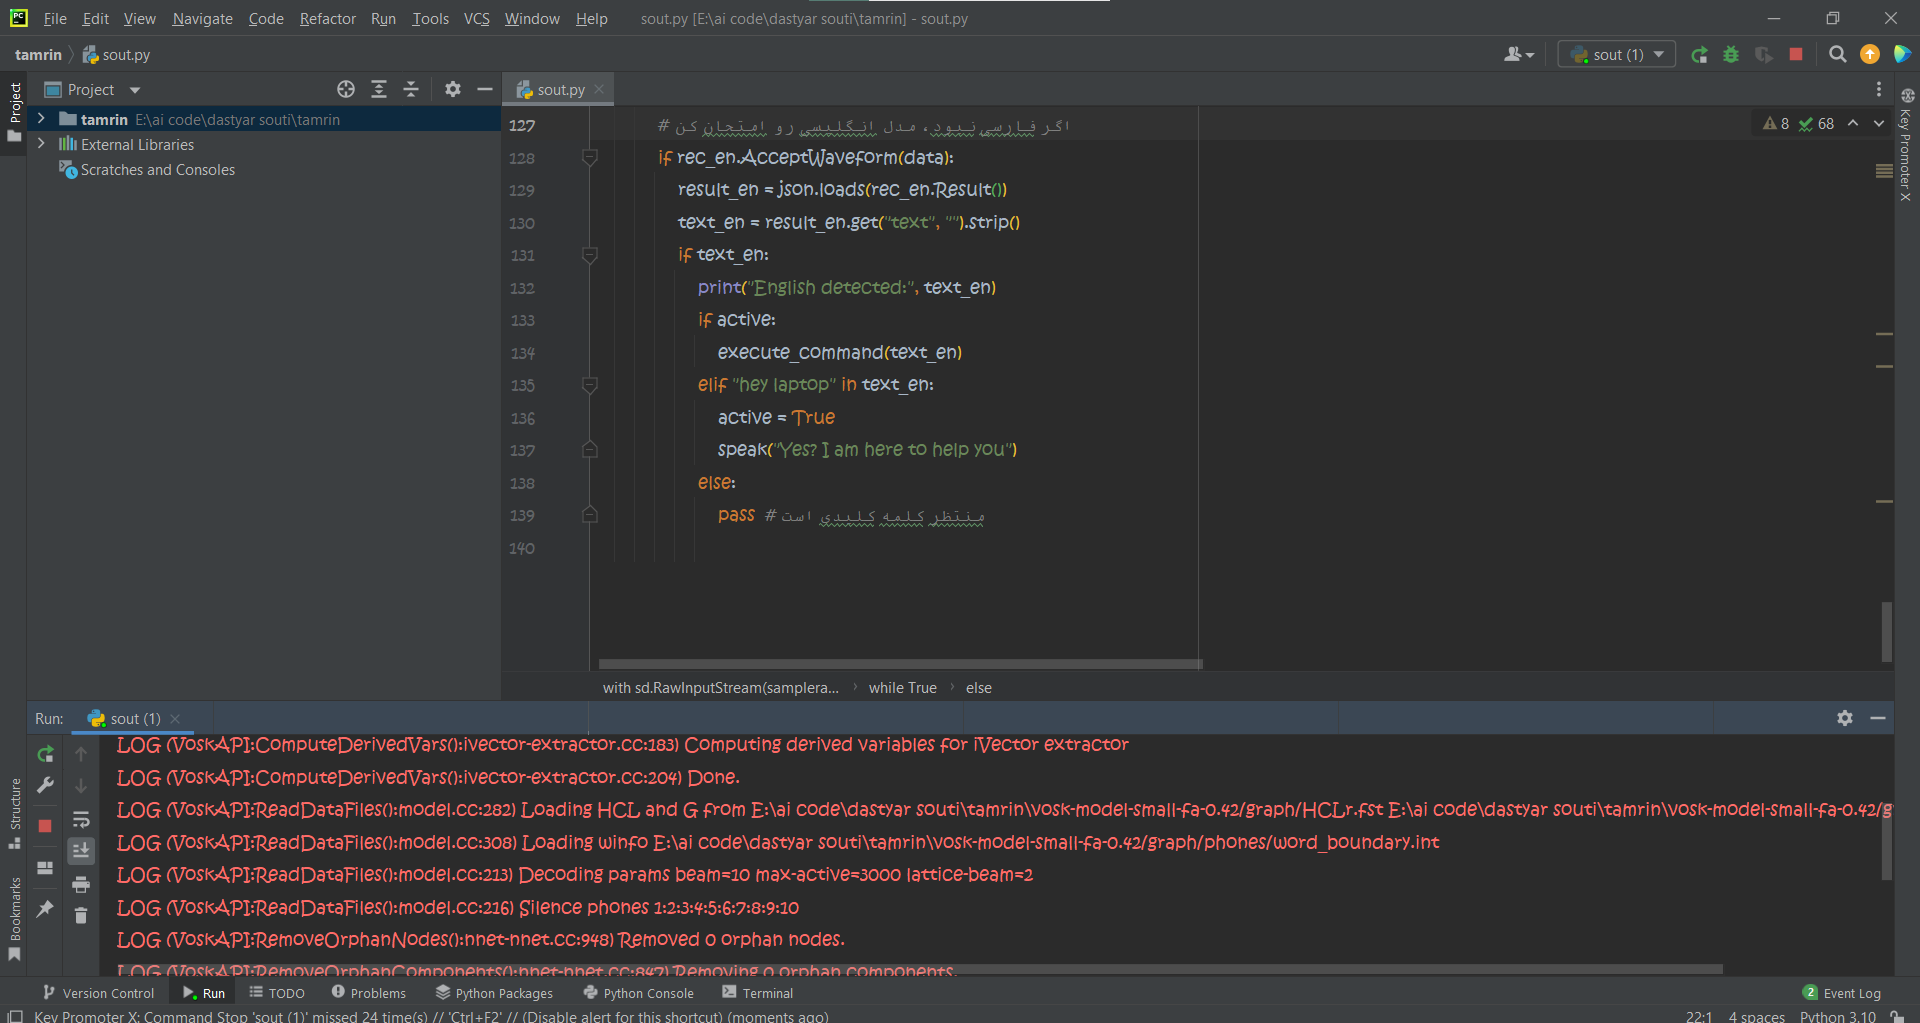Click the Rerun 'sout (1)' toolbar icon

pyautogui.click(x=1699, y=55)
